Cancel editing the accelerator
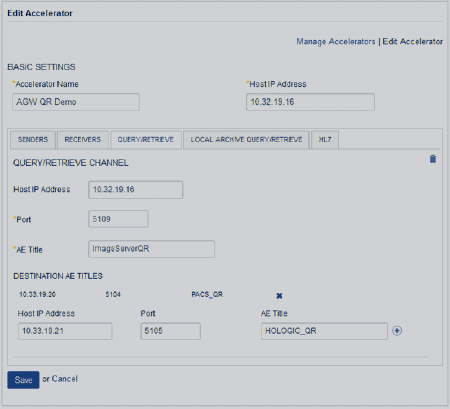The width and height of the screenshot is (450, 409). [65, 379]
